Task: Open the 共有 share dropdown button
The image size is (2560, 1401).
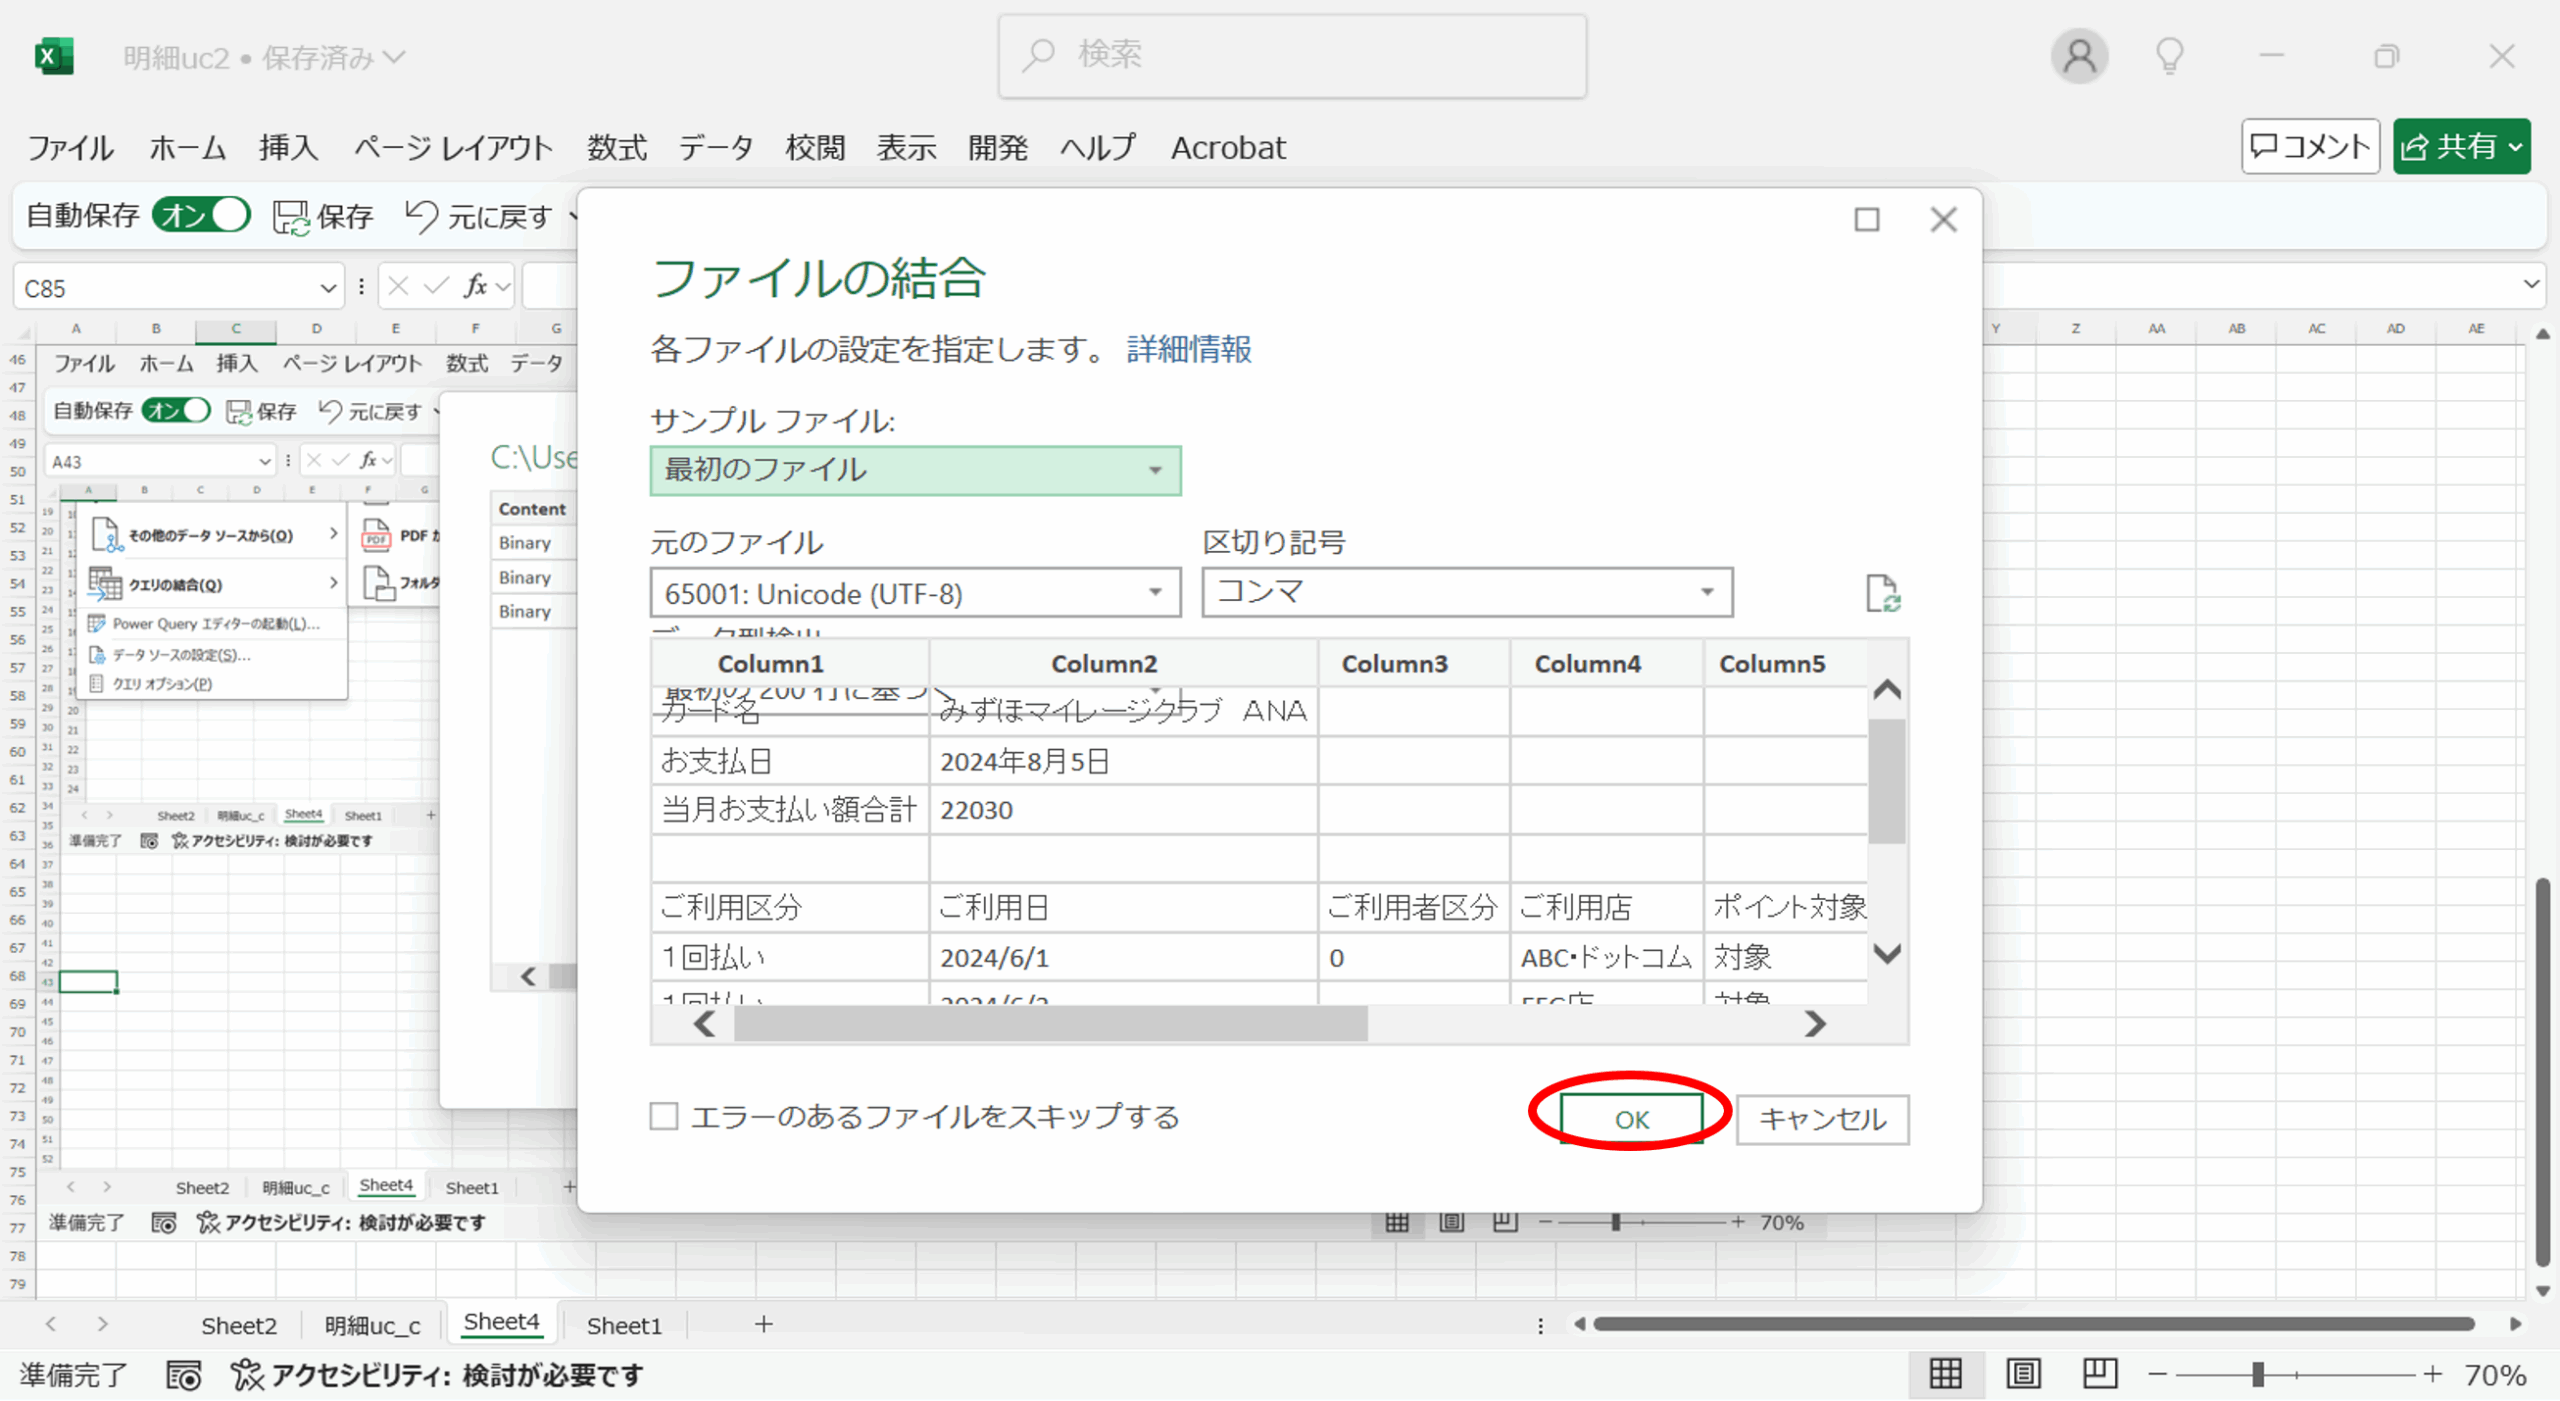Action: point(2461,147)
